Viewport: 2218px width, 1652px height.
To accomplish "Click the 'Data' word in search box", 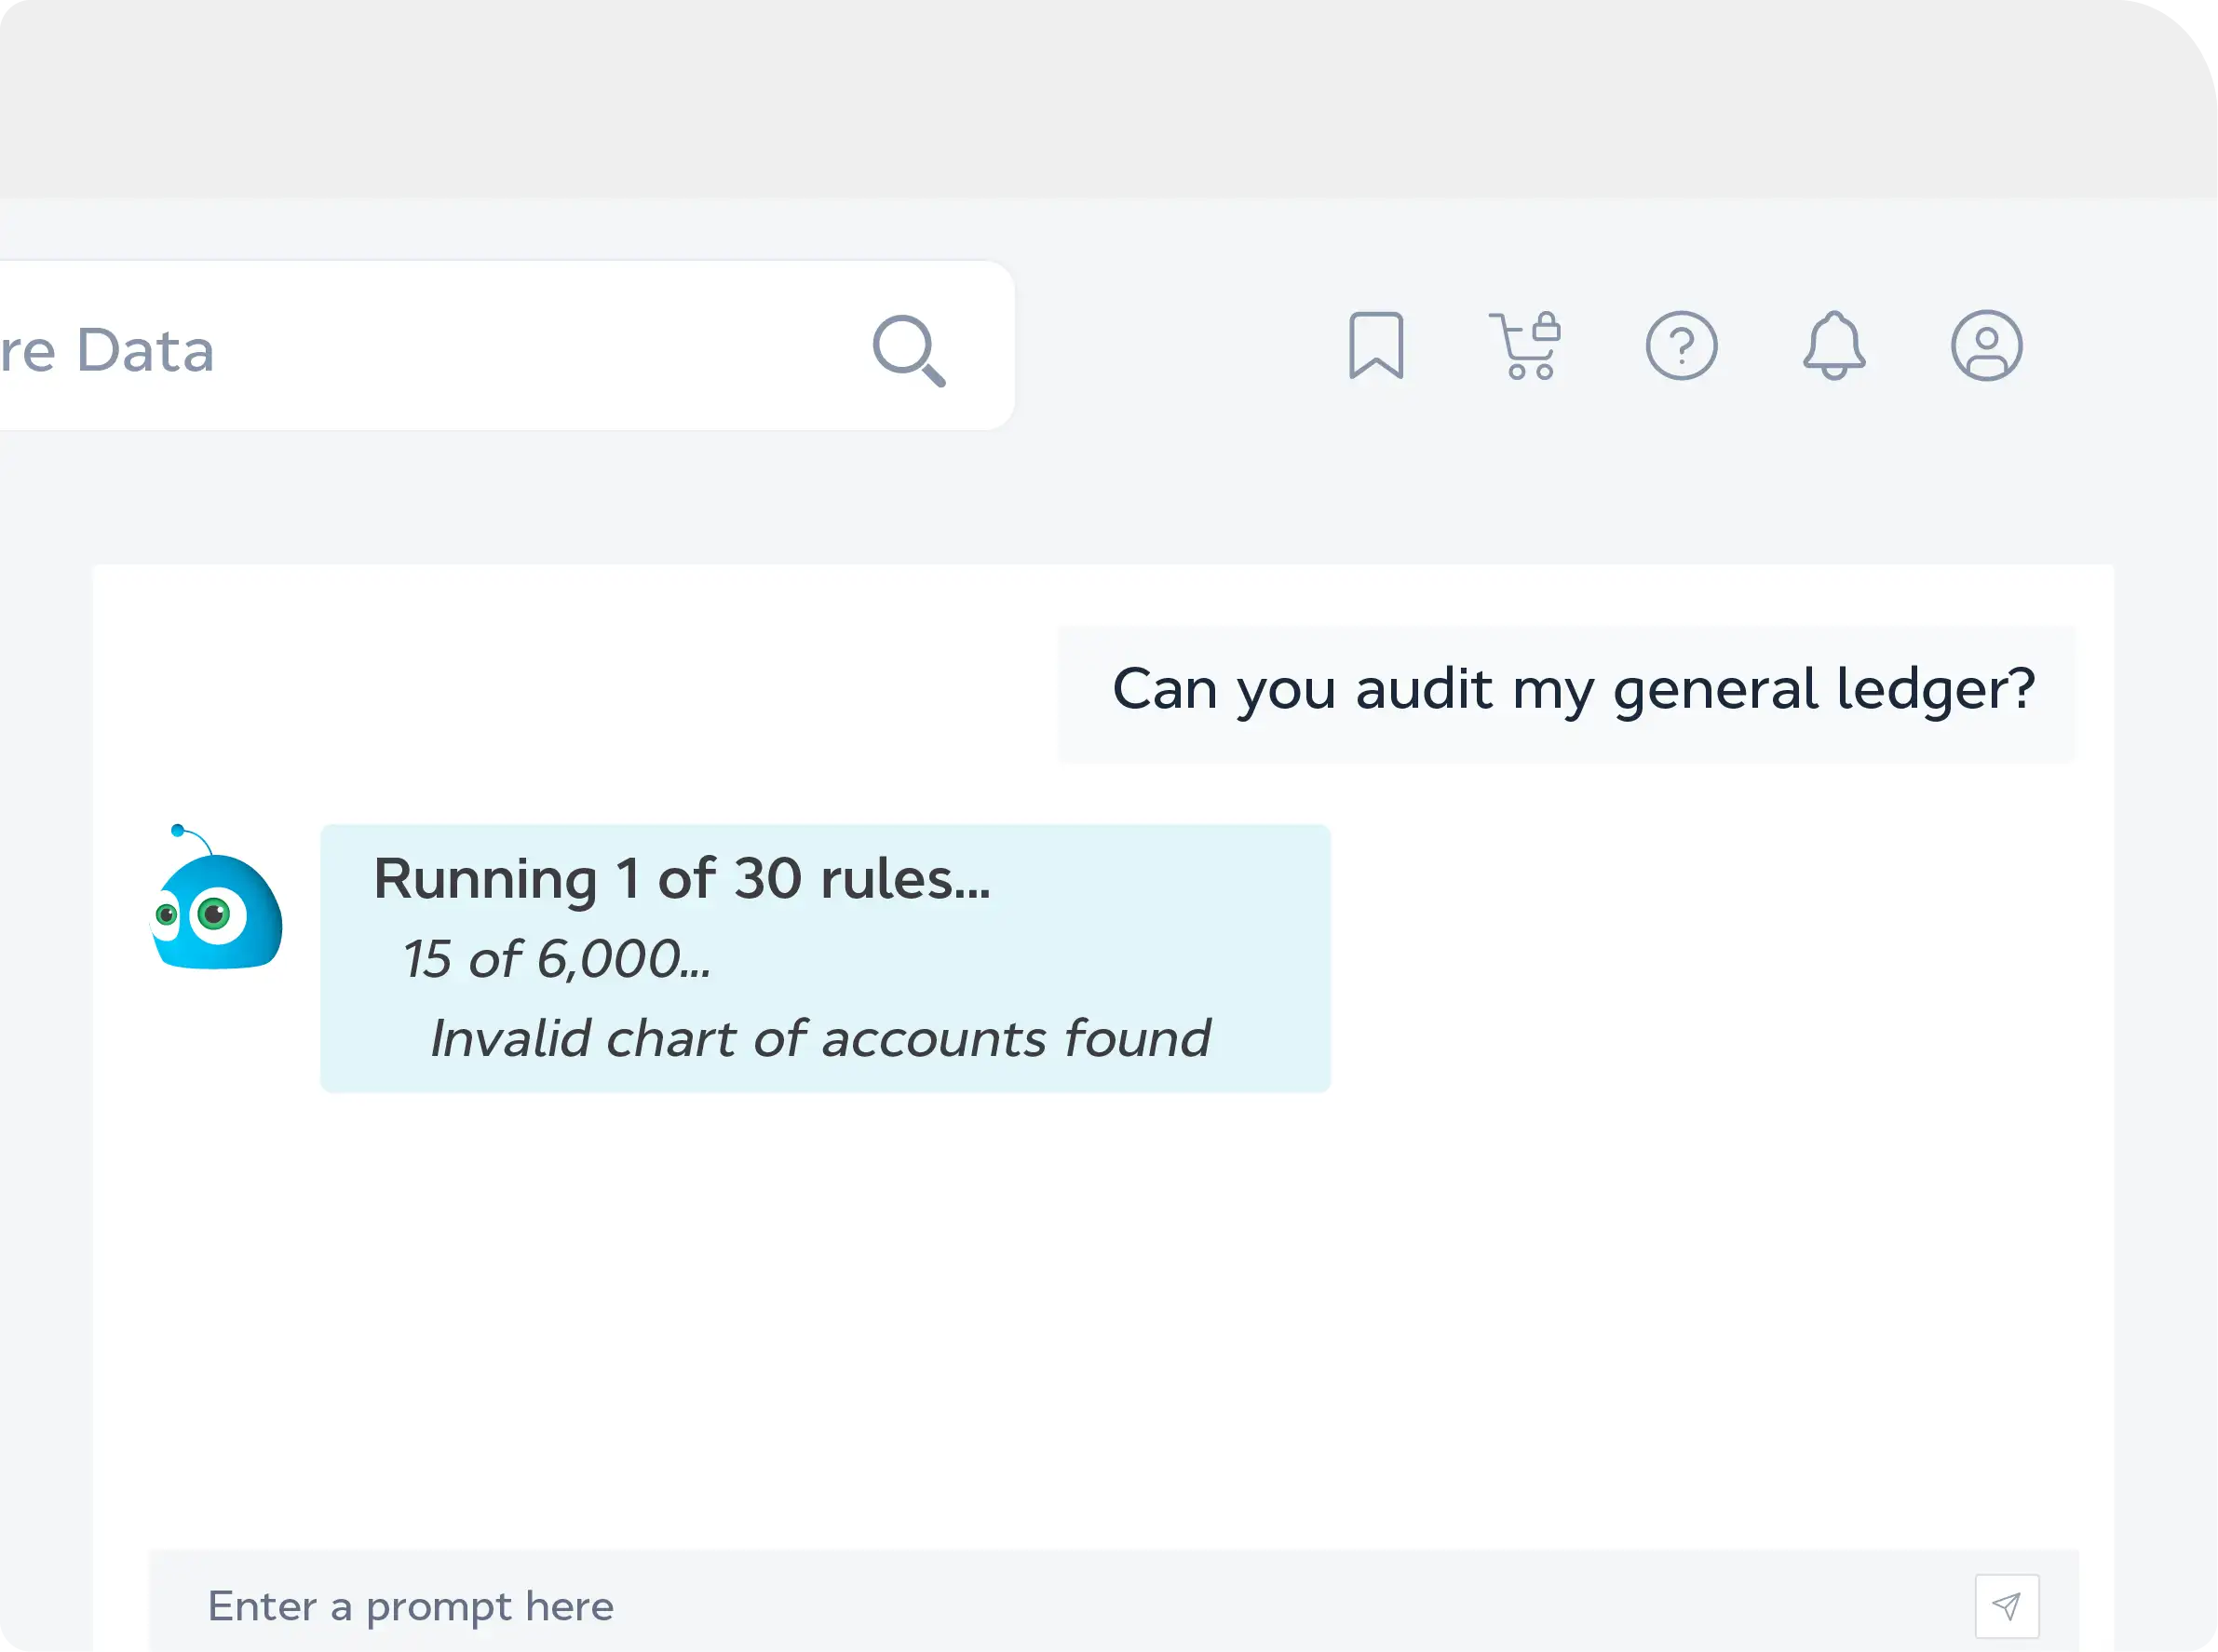I will (145, 351).
